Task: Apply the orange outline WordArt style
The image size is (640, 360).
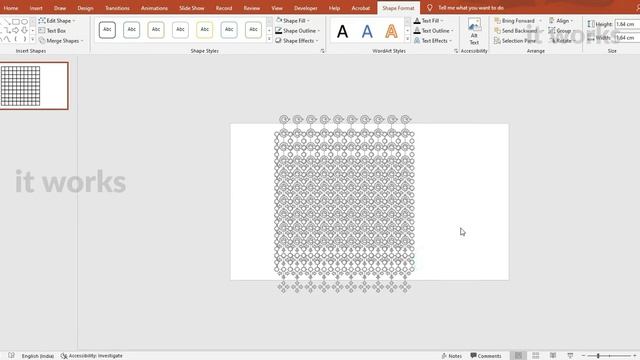Action: pyautogui.click(x=391, y=31)
